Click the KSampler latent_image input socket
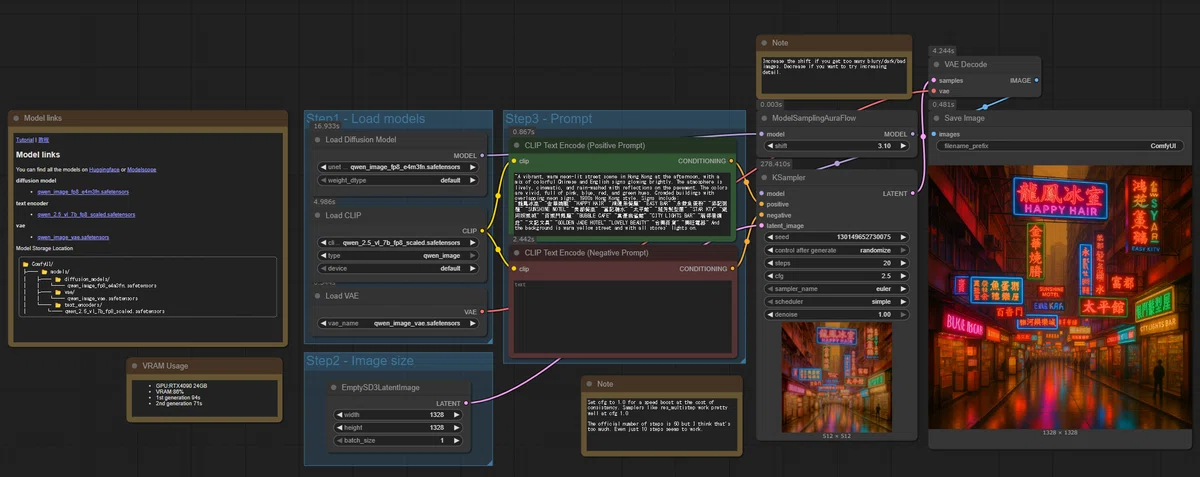1200x477 pixels. tap(761, 226)
